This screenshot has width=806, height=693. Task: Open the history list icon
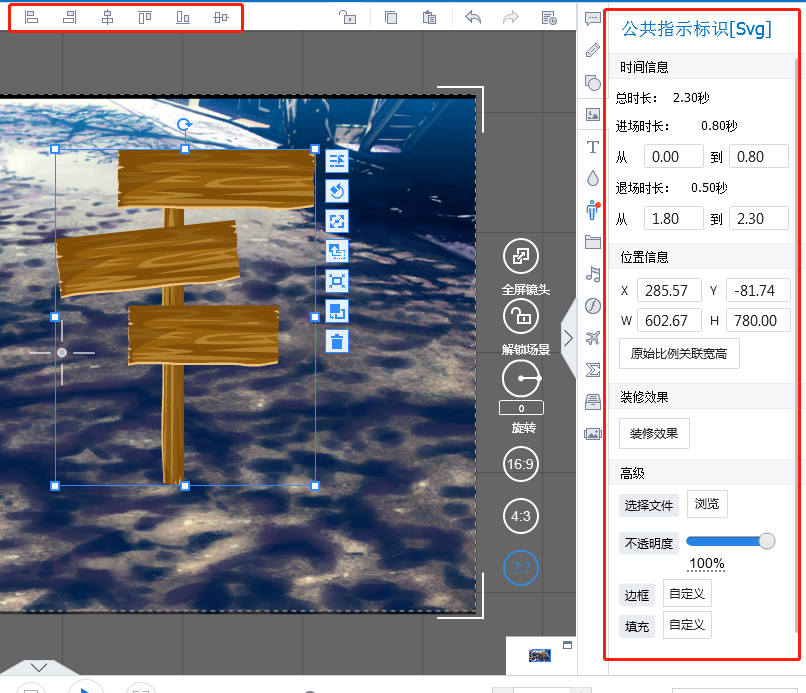(549, 17)
